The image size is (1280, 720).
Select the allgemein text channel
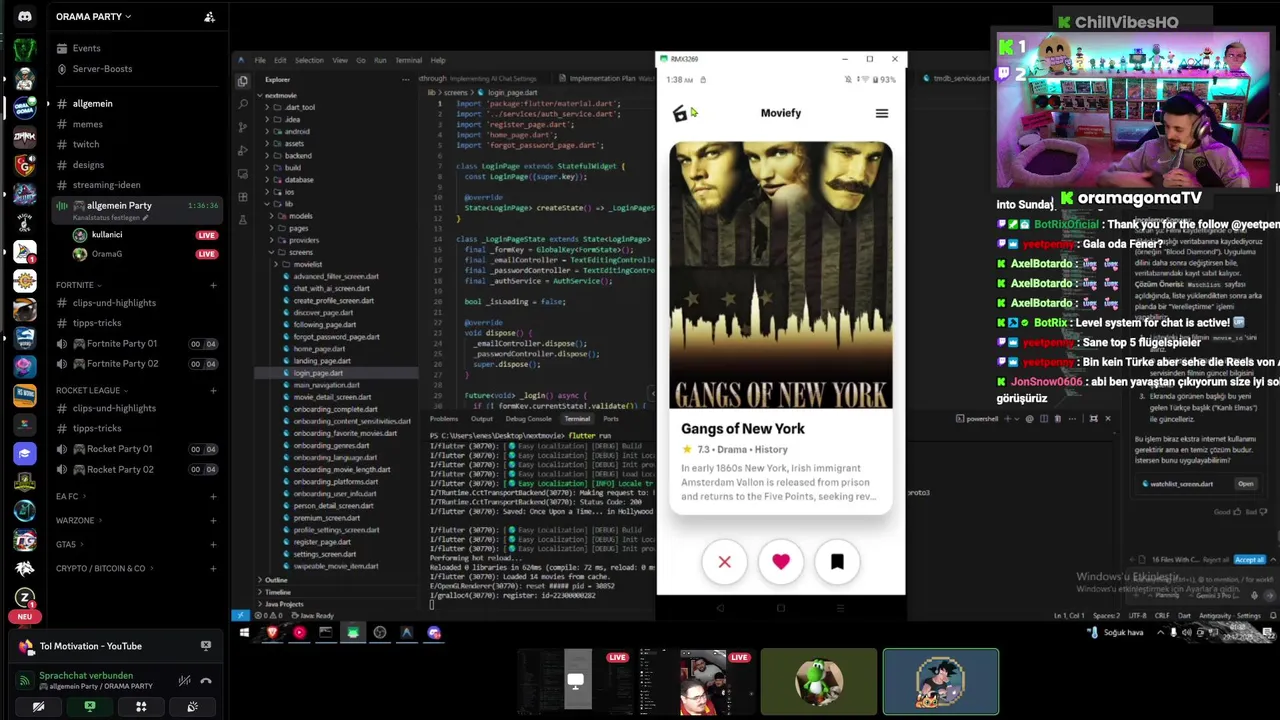point(92,104)
